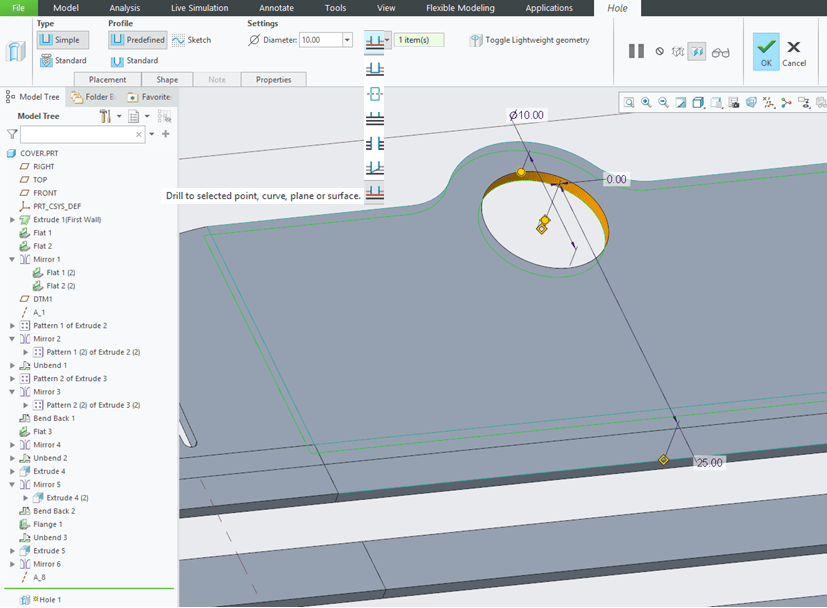Confirm the hole with OK
This screenshot has width=827, height=608.
pos(766,51)
